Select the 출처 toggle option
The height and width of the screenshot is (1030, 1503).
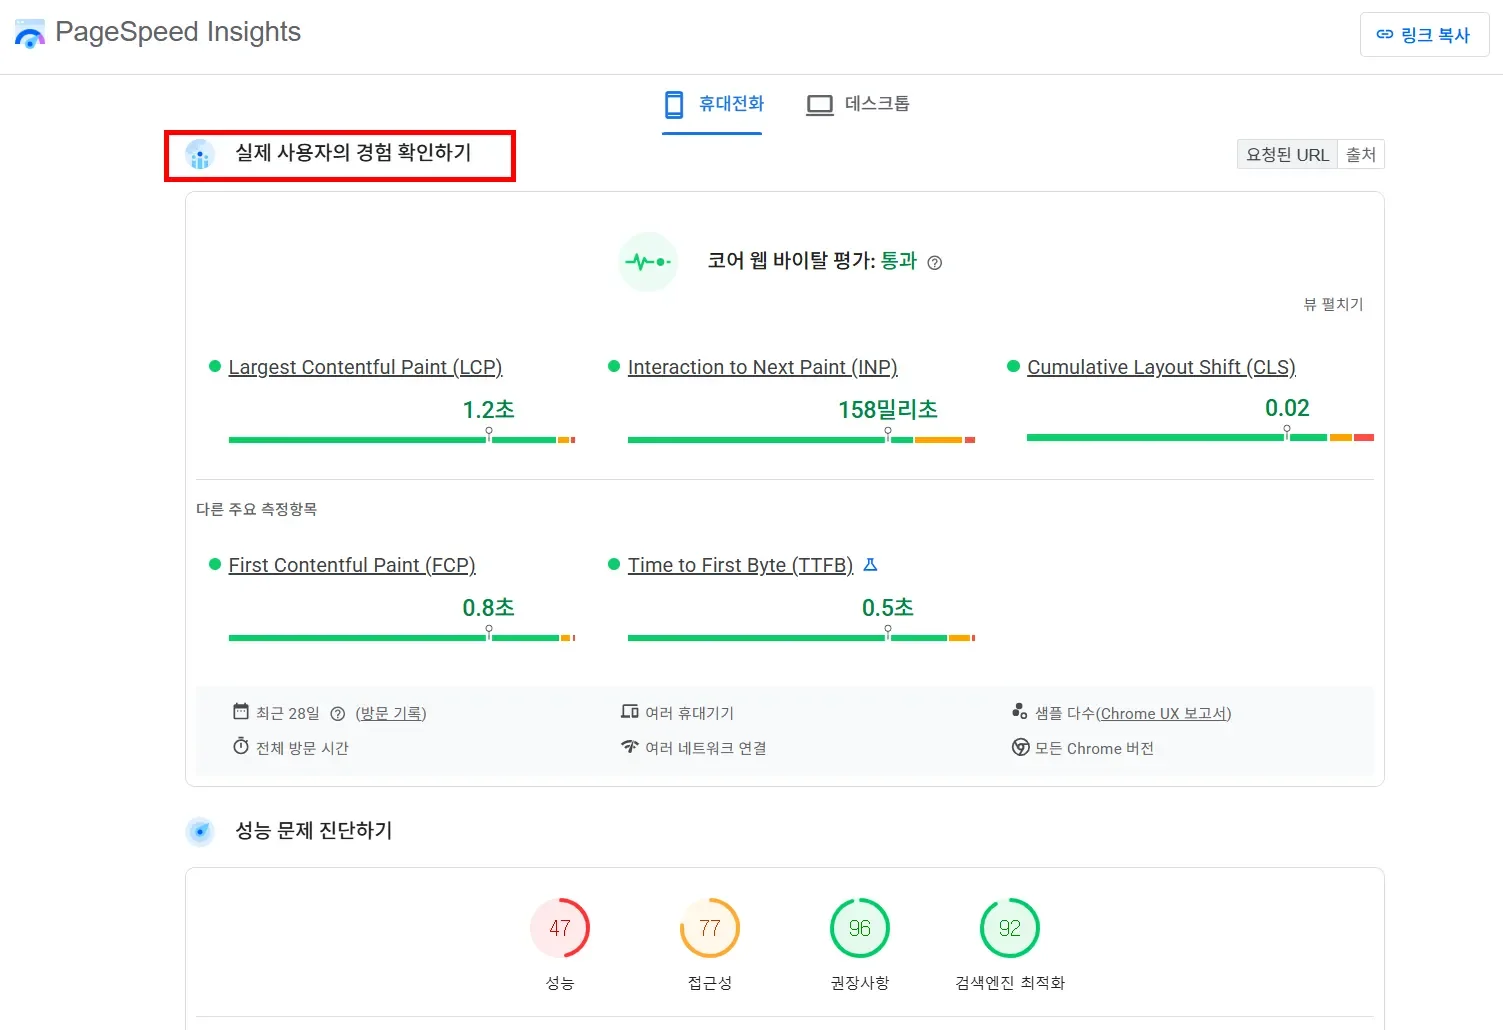[1360, 154]
